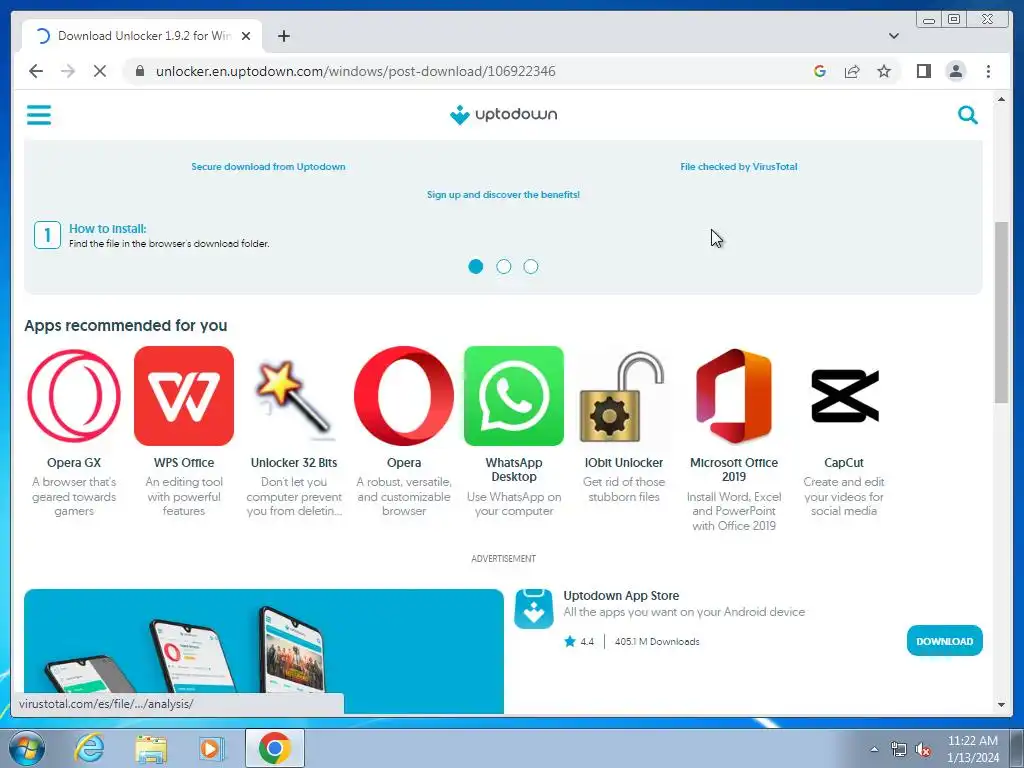Click the '405.1 M Downloads' text

(x=657, y=641)
